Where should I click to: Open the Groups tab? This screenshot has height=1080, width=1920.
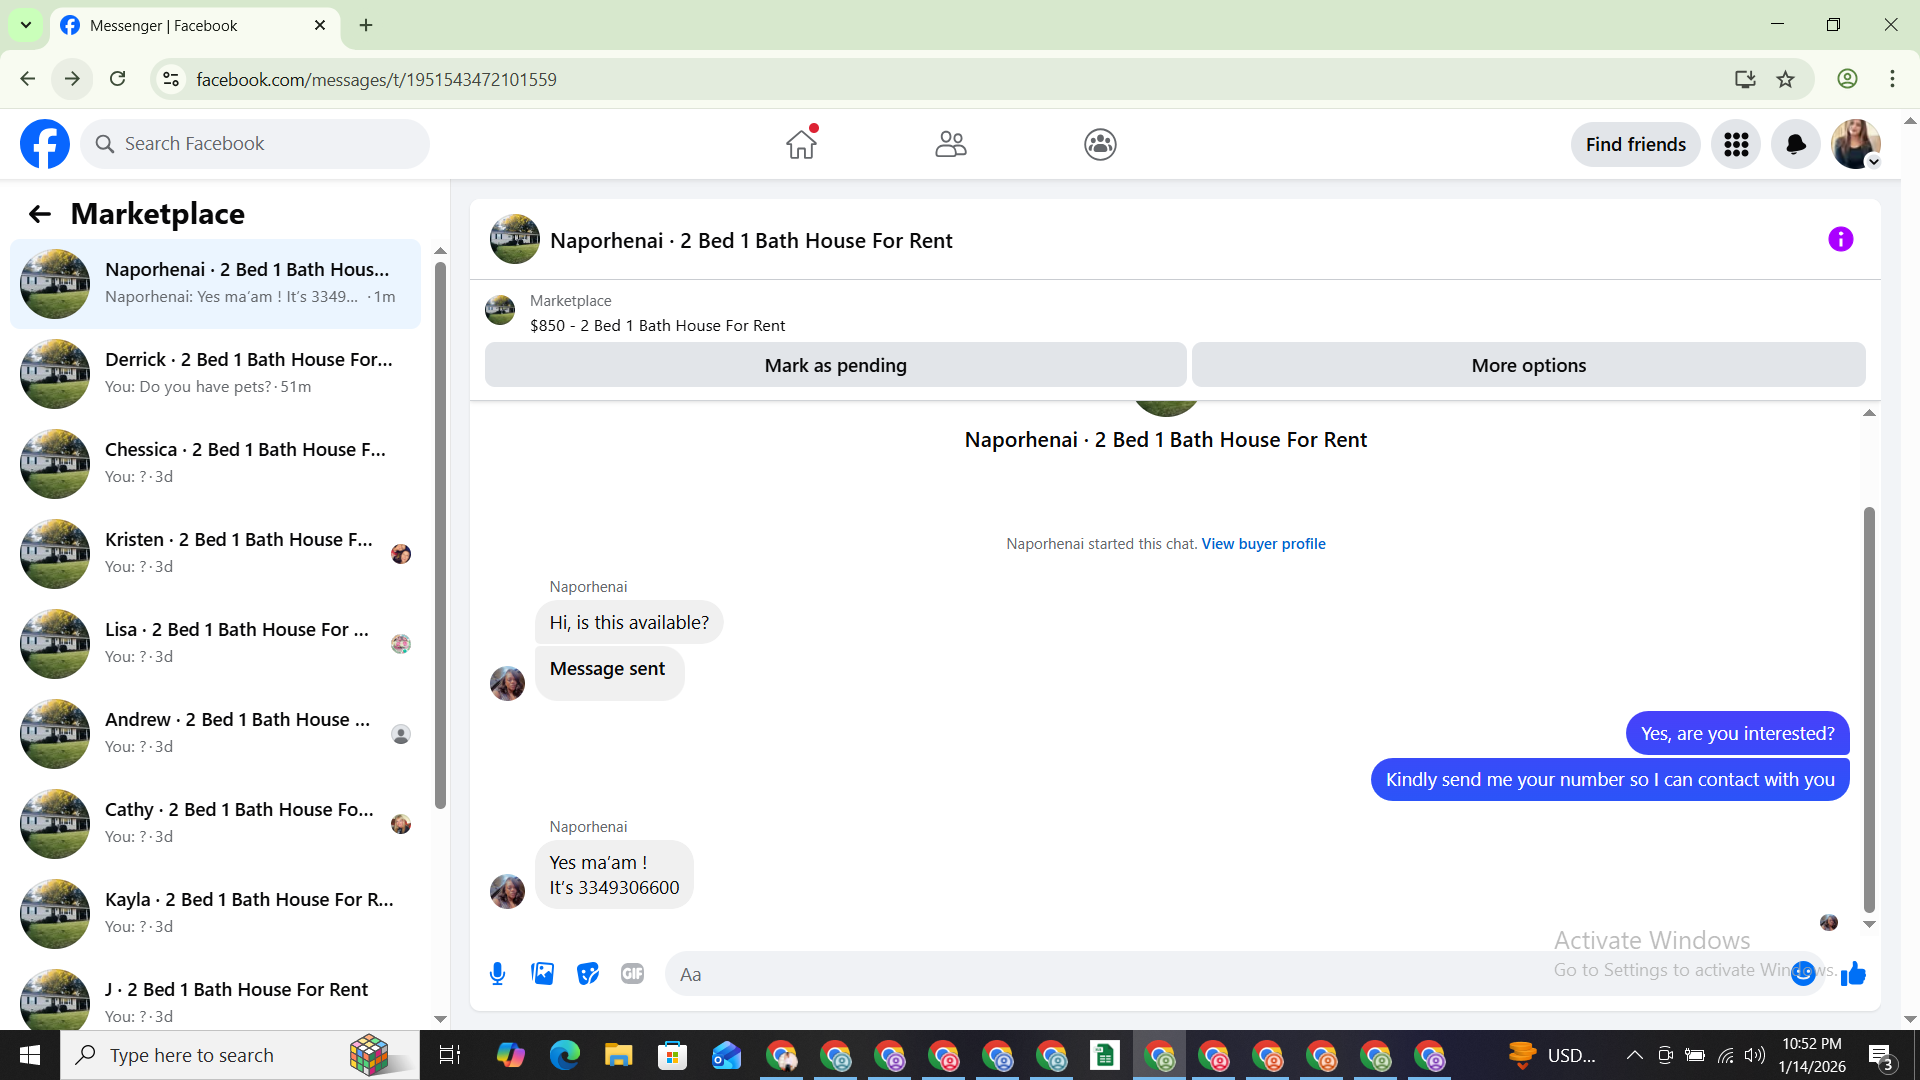click(1100, 145)
